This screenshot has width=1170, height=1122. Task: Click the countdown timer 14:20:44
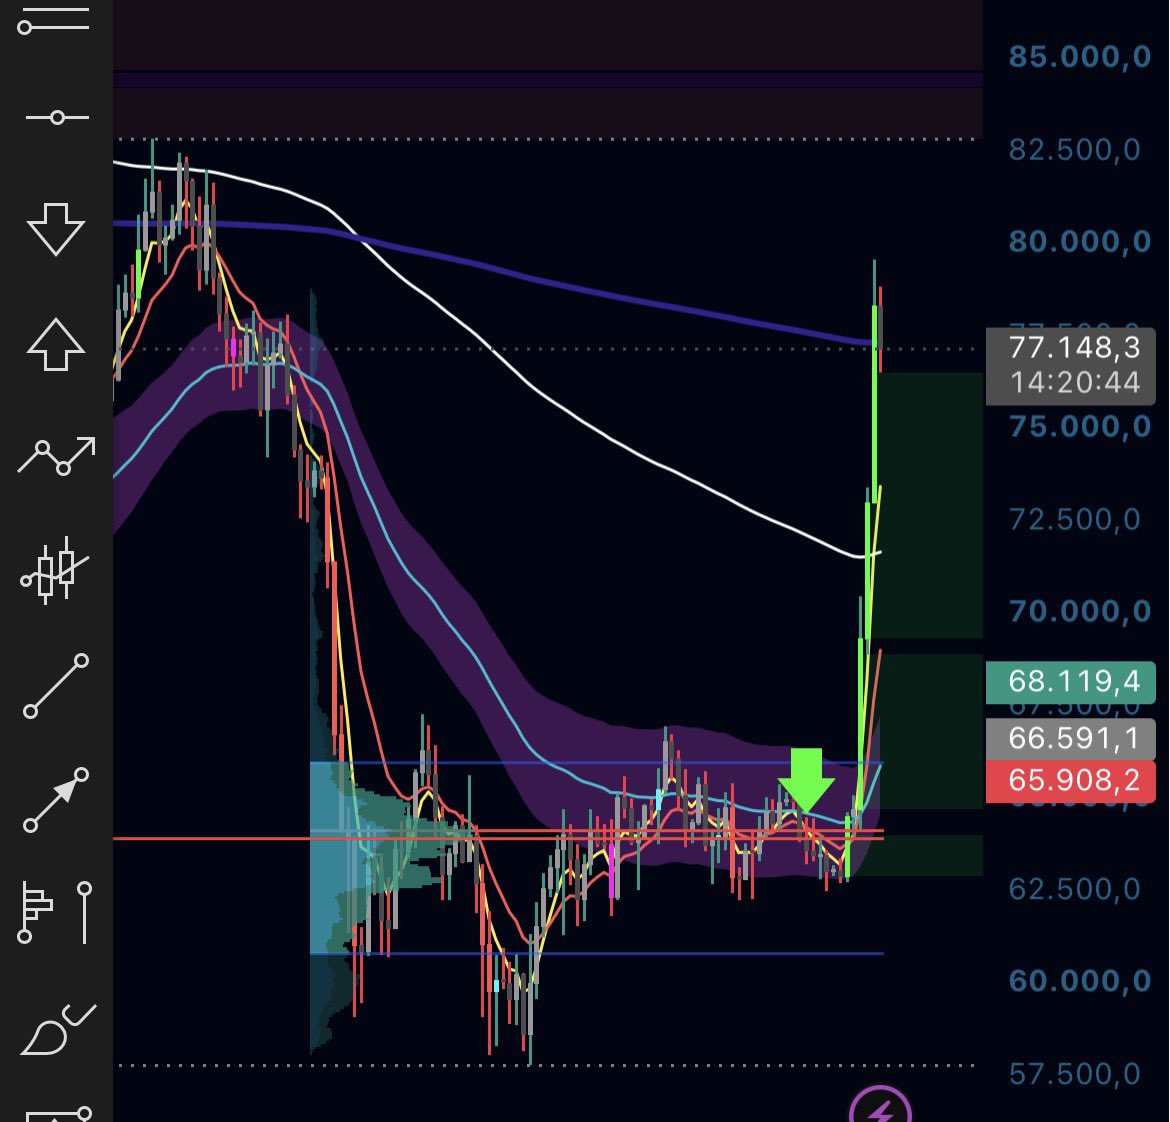(x=1074, y=383)
